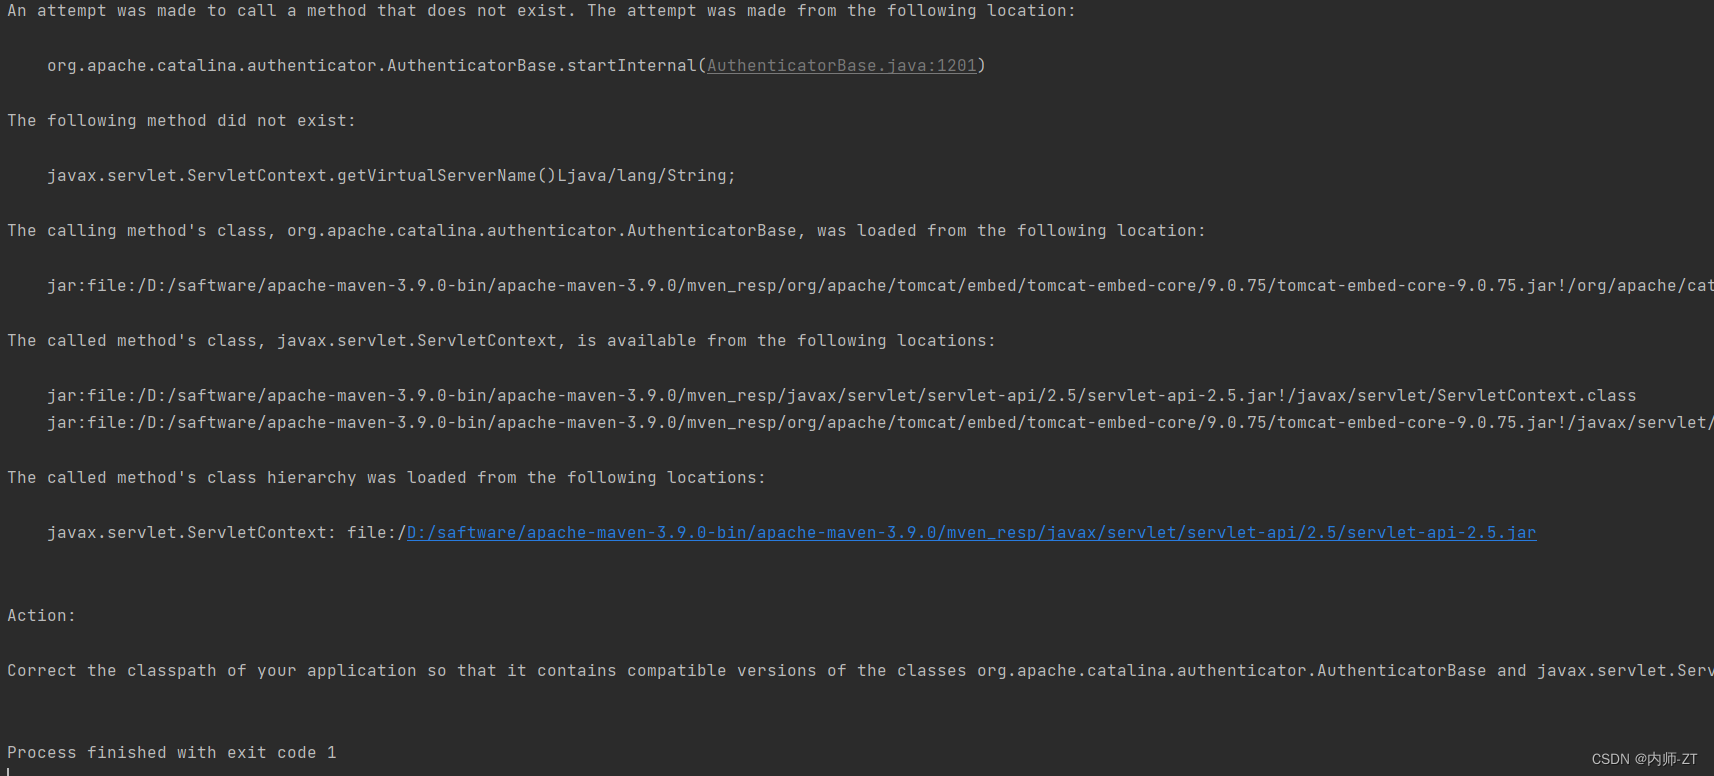Click 'org.apache.catalina.authenticator.AuthenticatorBase.startInternal' text
Screen dimensions: 1714x776
tap(371, 66)
